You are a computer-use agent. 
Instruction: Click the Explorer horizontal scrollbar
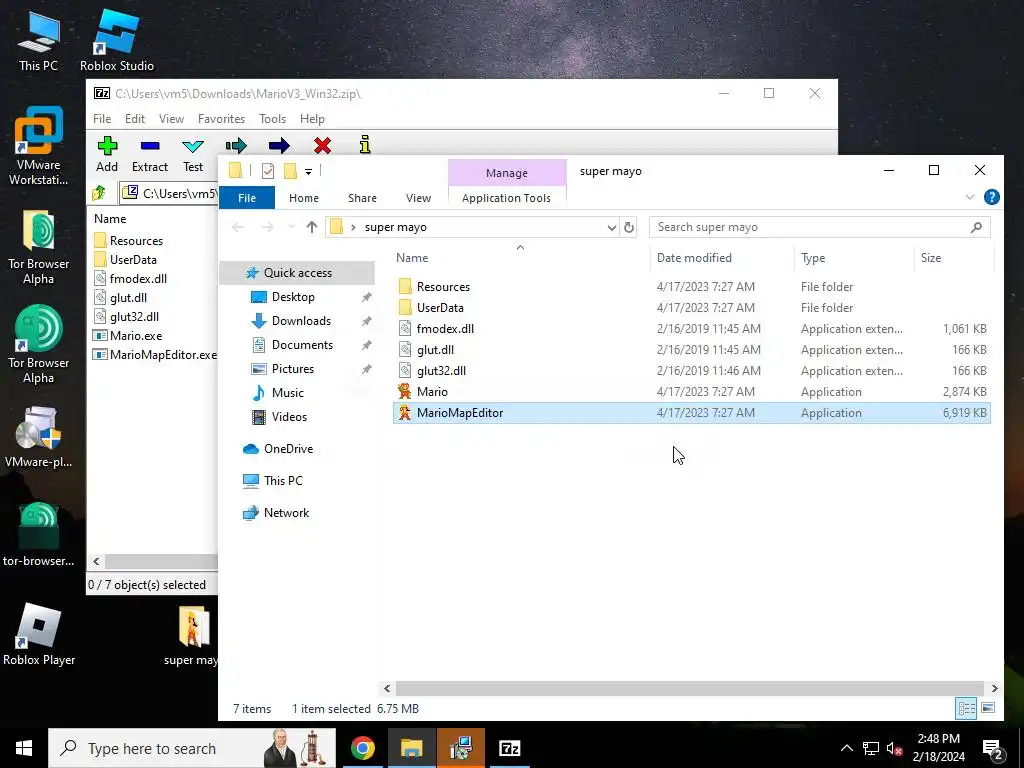tap(690, 688)
